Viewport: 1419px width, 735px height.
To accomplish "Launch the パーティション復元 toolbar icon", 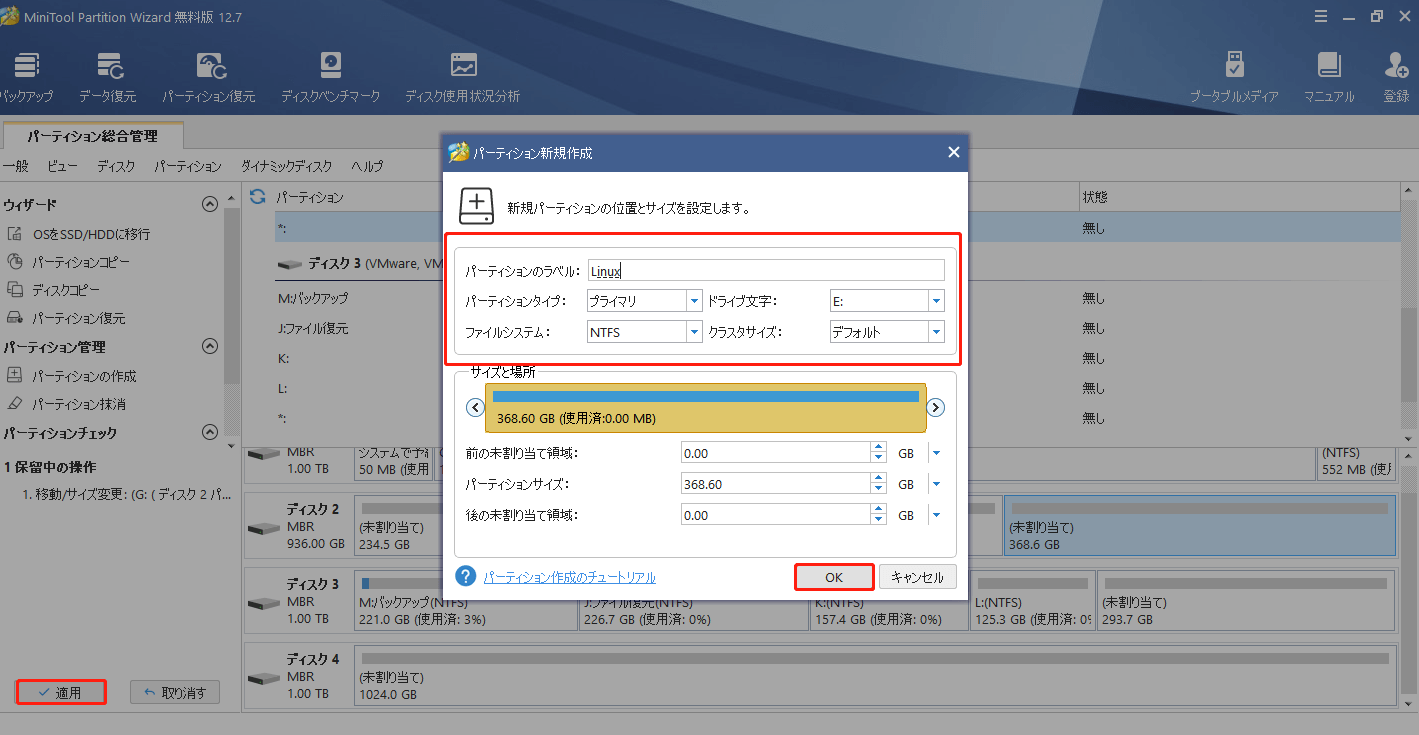I will pos(209,67).
